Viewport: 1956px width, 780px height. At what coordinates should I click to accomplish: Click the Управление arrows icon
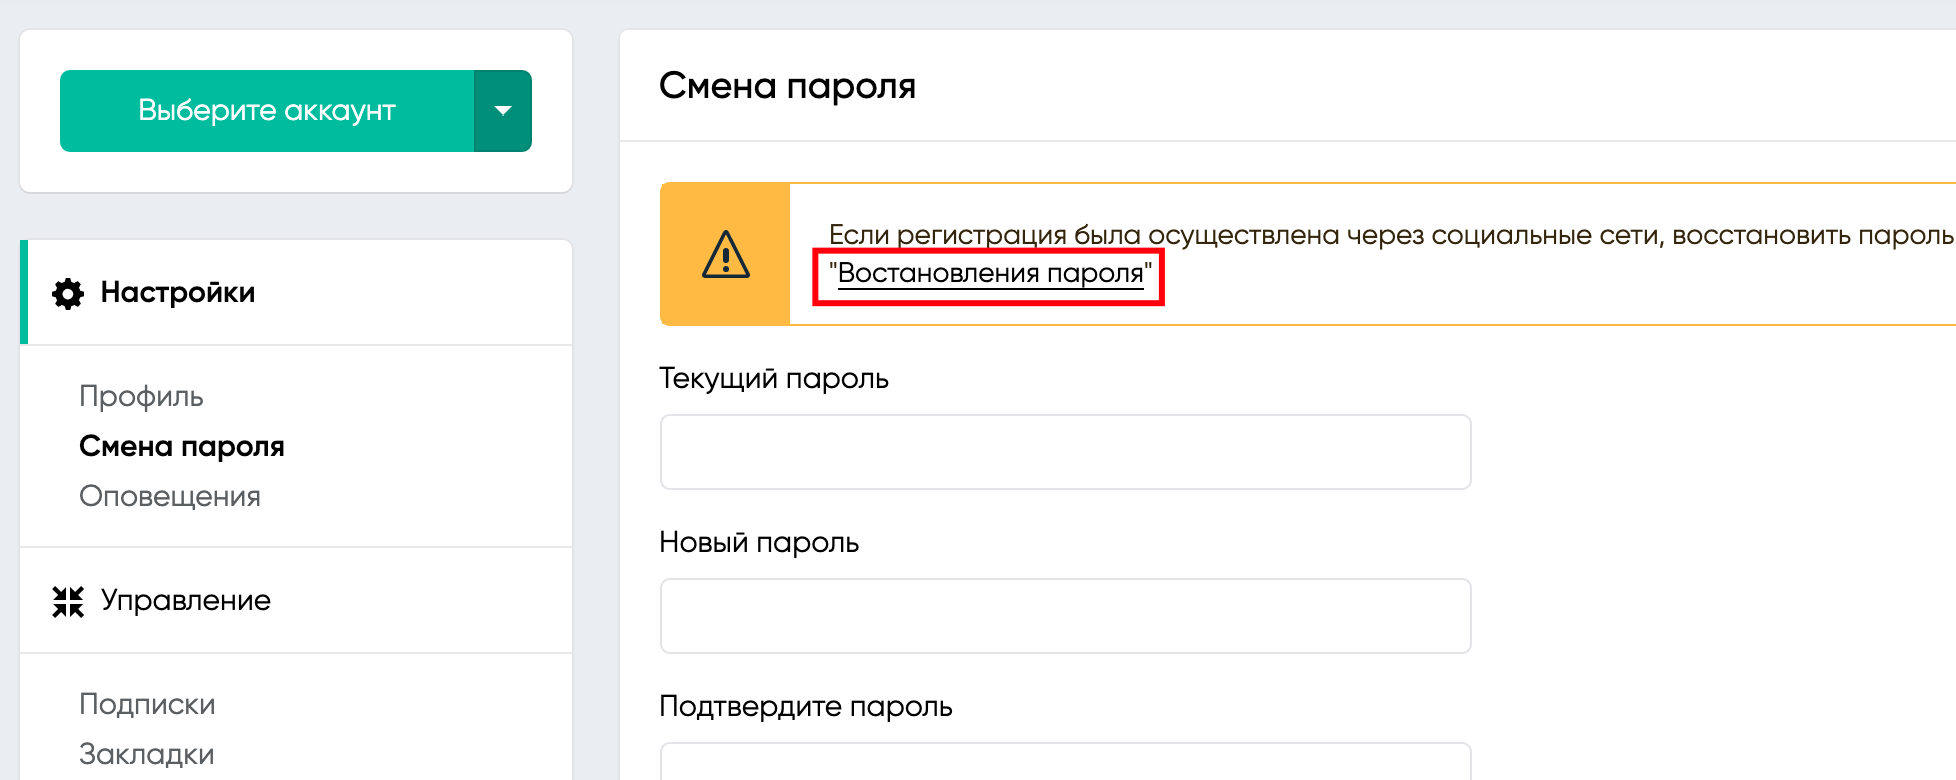[x=68, y=601]
